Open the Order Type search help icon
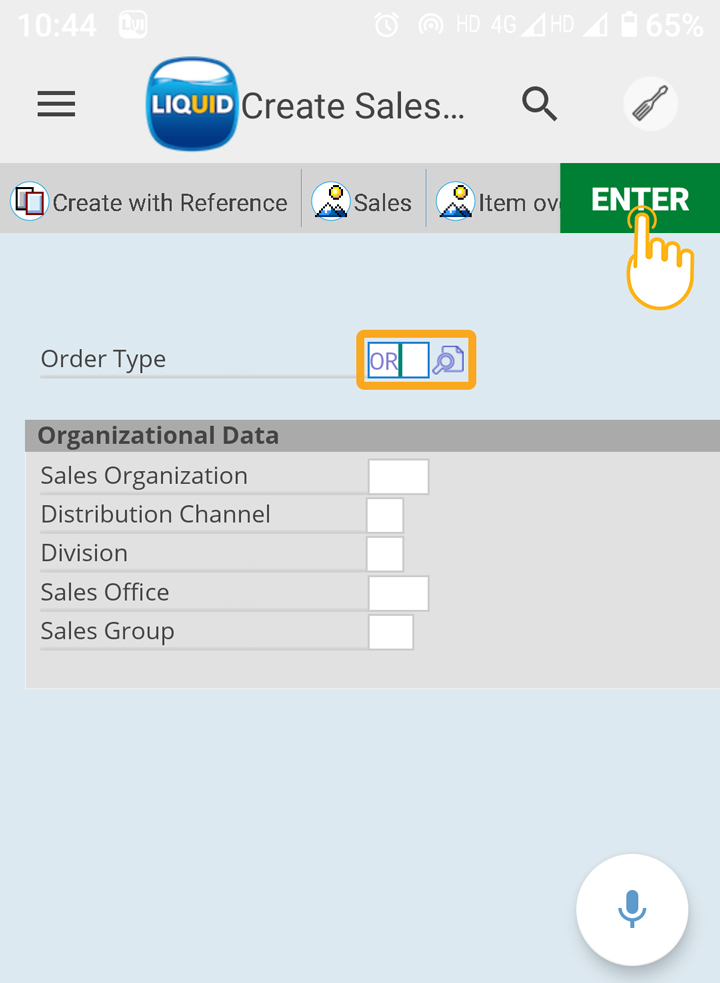 tap(449, 360)
